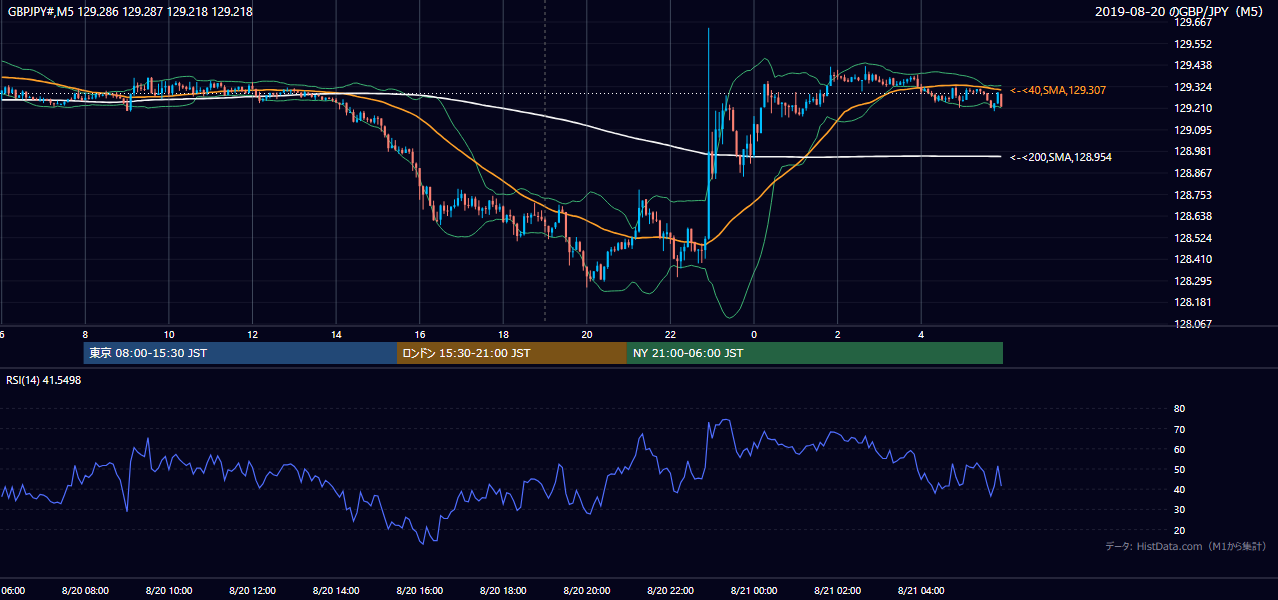The width and height of the screenshot is (1278, 600).
Task: Click the 8/20 22:00 time axis label
Action: [x=670, y=591]
